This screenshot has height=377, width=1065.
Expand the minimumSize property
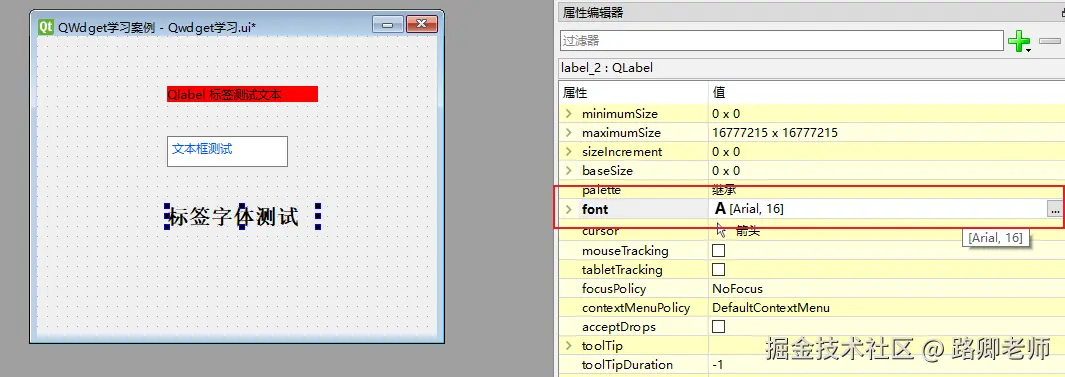click(x=569, y=113)
